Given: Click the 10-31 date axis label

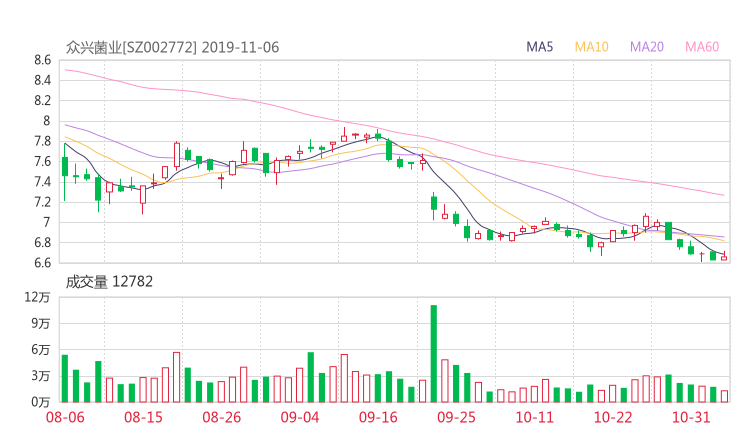Looking at the screenshot, I should (691, 417).
